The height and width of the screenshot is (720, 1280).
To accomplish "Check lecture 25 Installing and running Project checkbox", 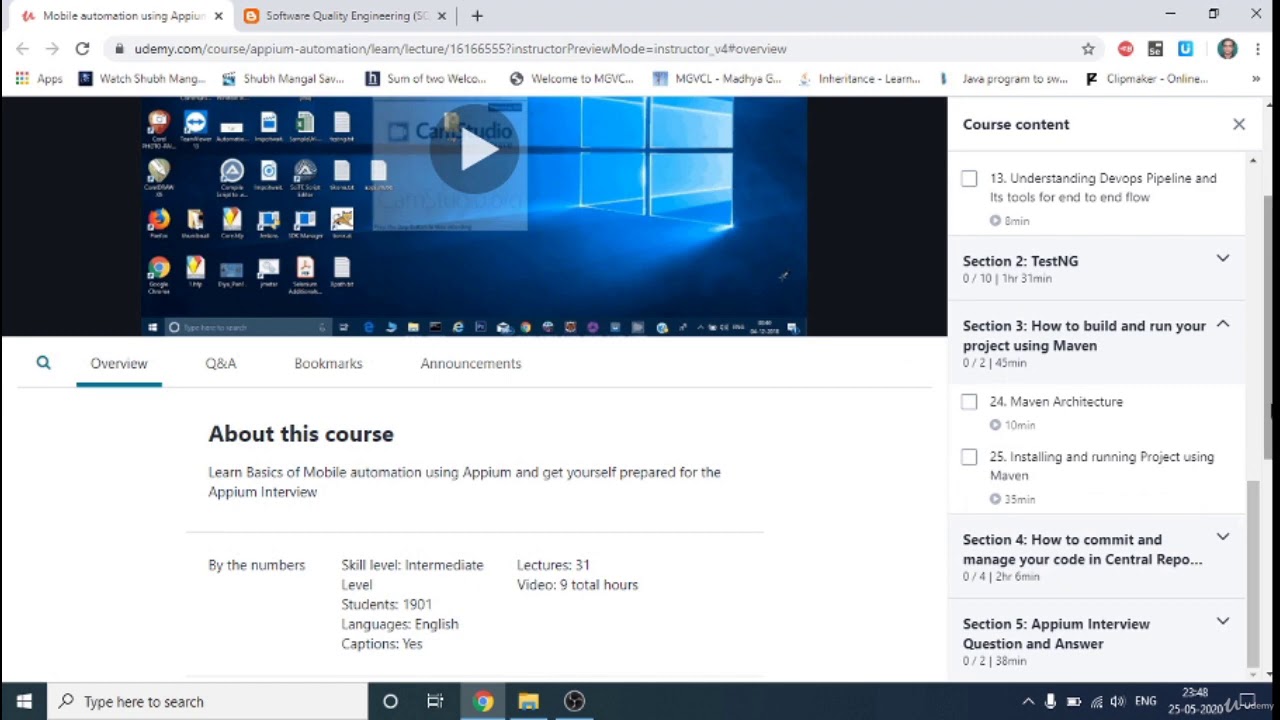I will tap(969, 457).
